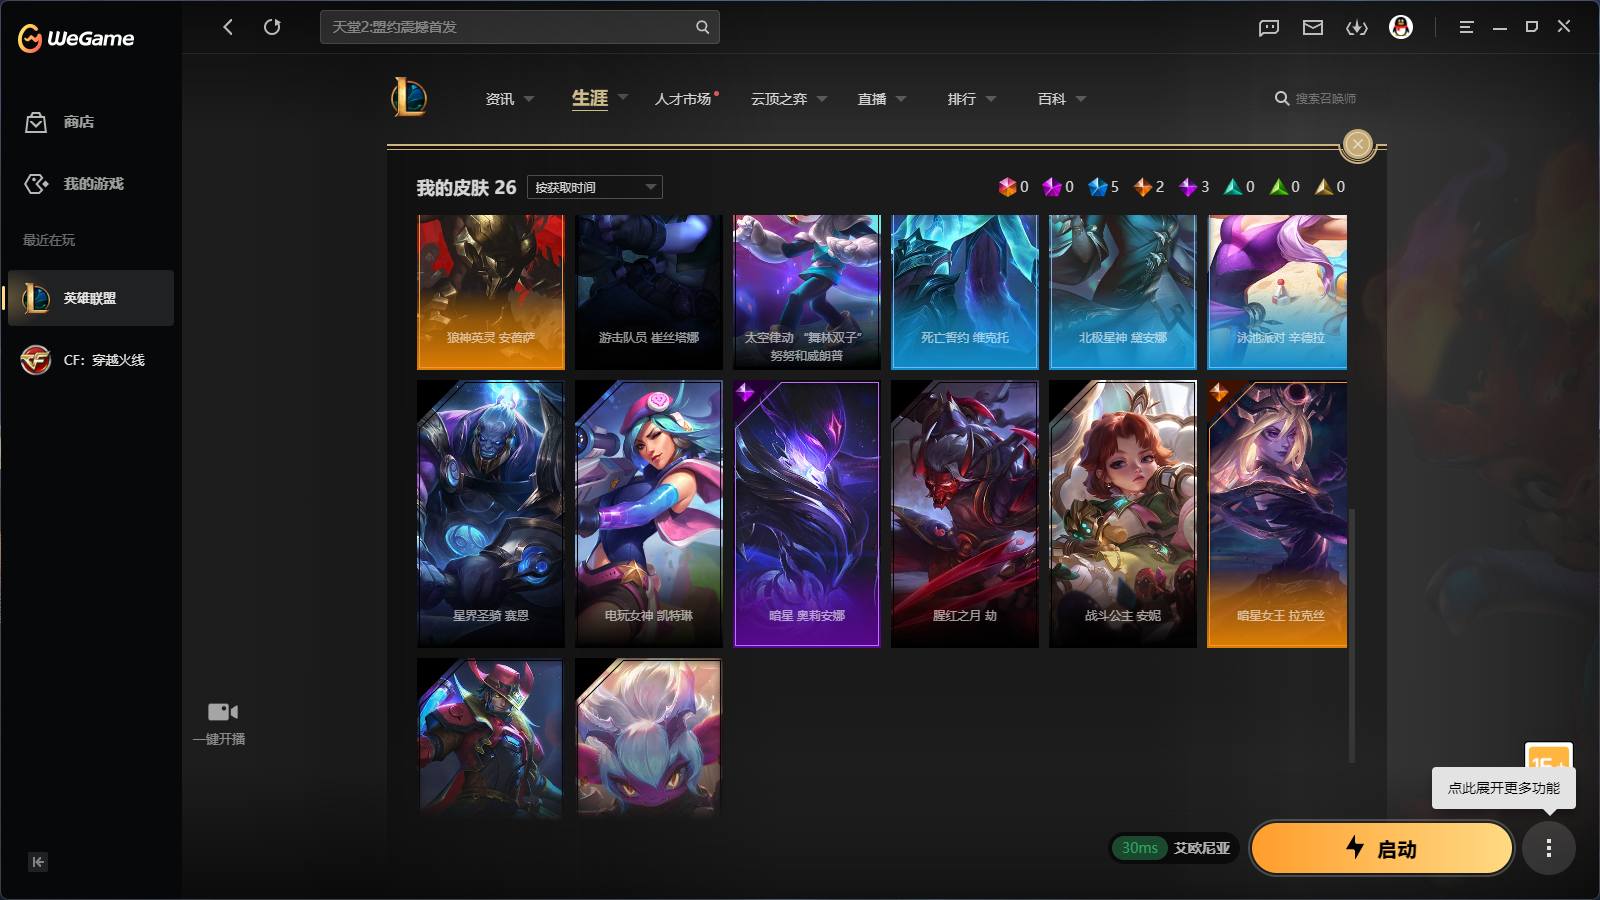Click the search summoner magnifier icon

coord(1282,98)
